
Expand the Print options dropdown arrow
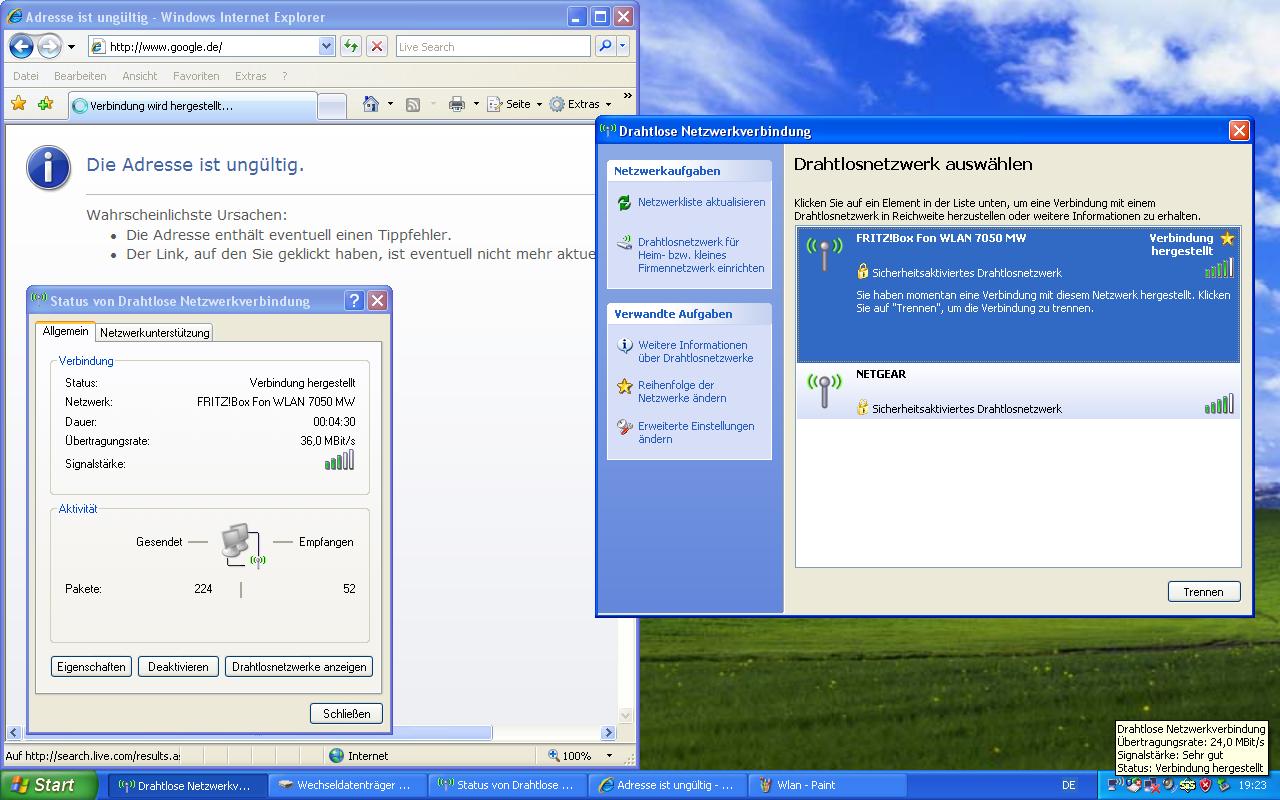[x=476, y=104]
